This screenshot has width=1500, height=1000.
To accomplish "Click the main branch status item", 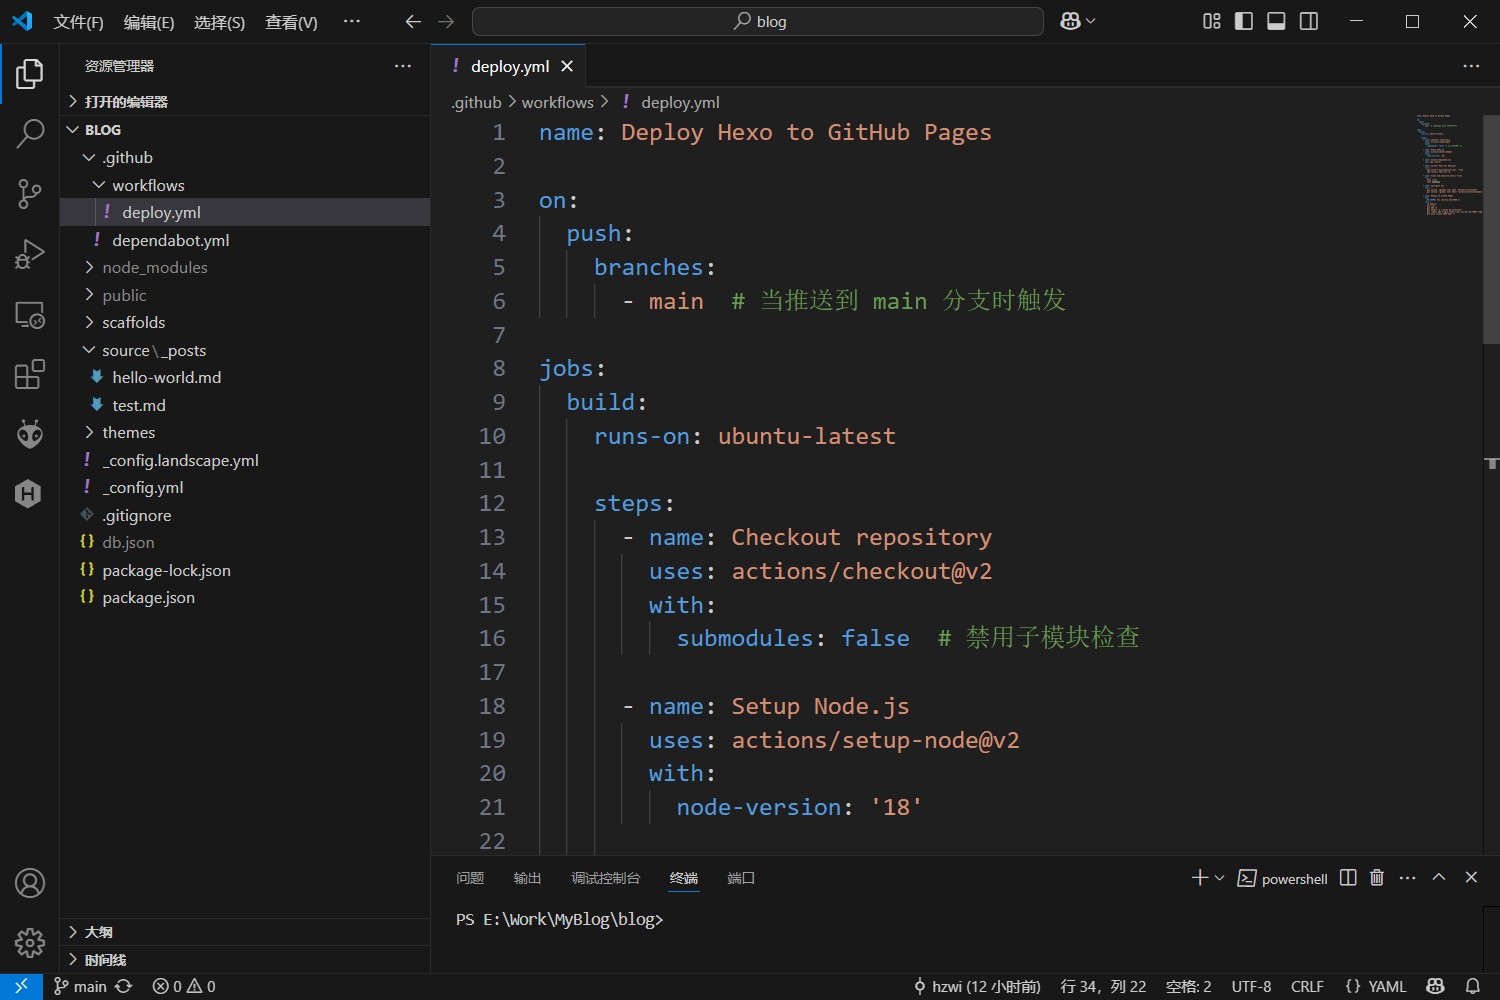I will pos(80,986).
